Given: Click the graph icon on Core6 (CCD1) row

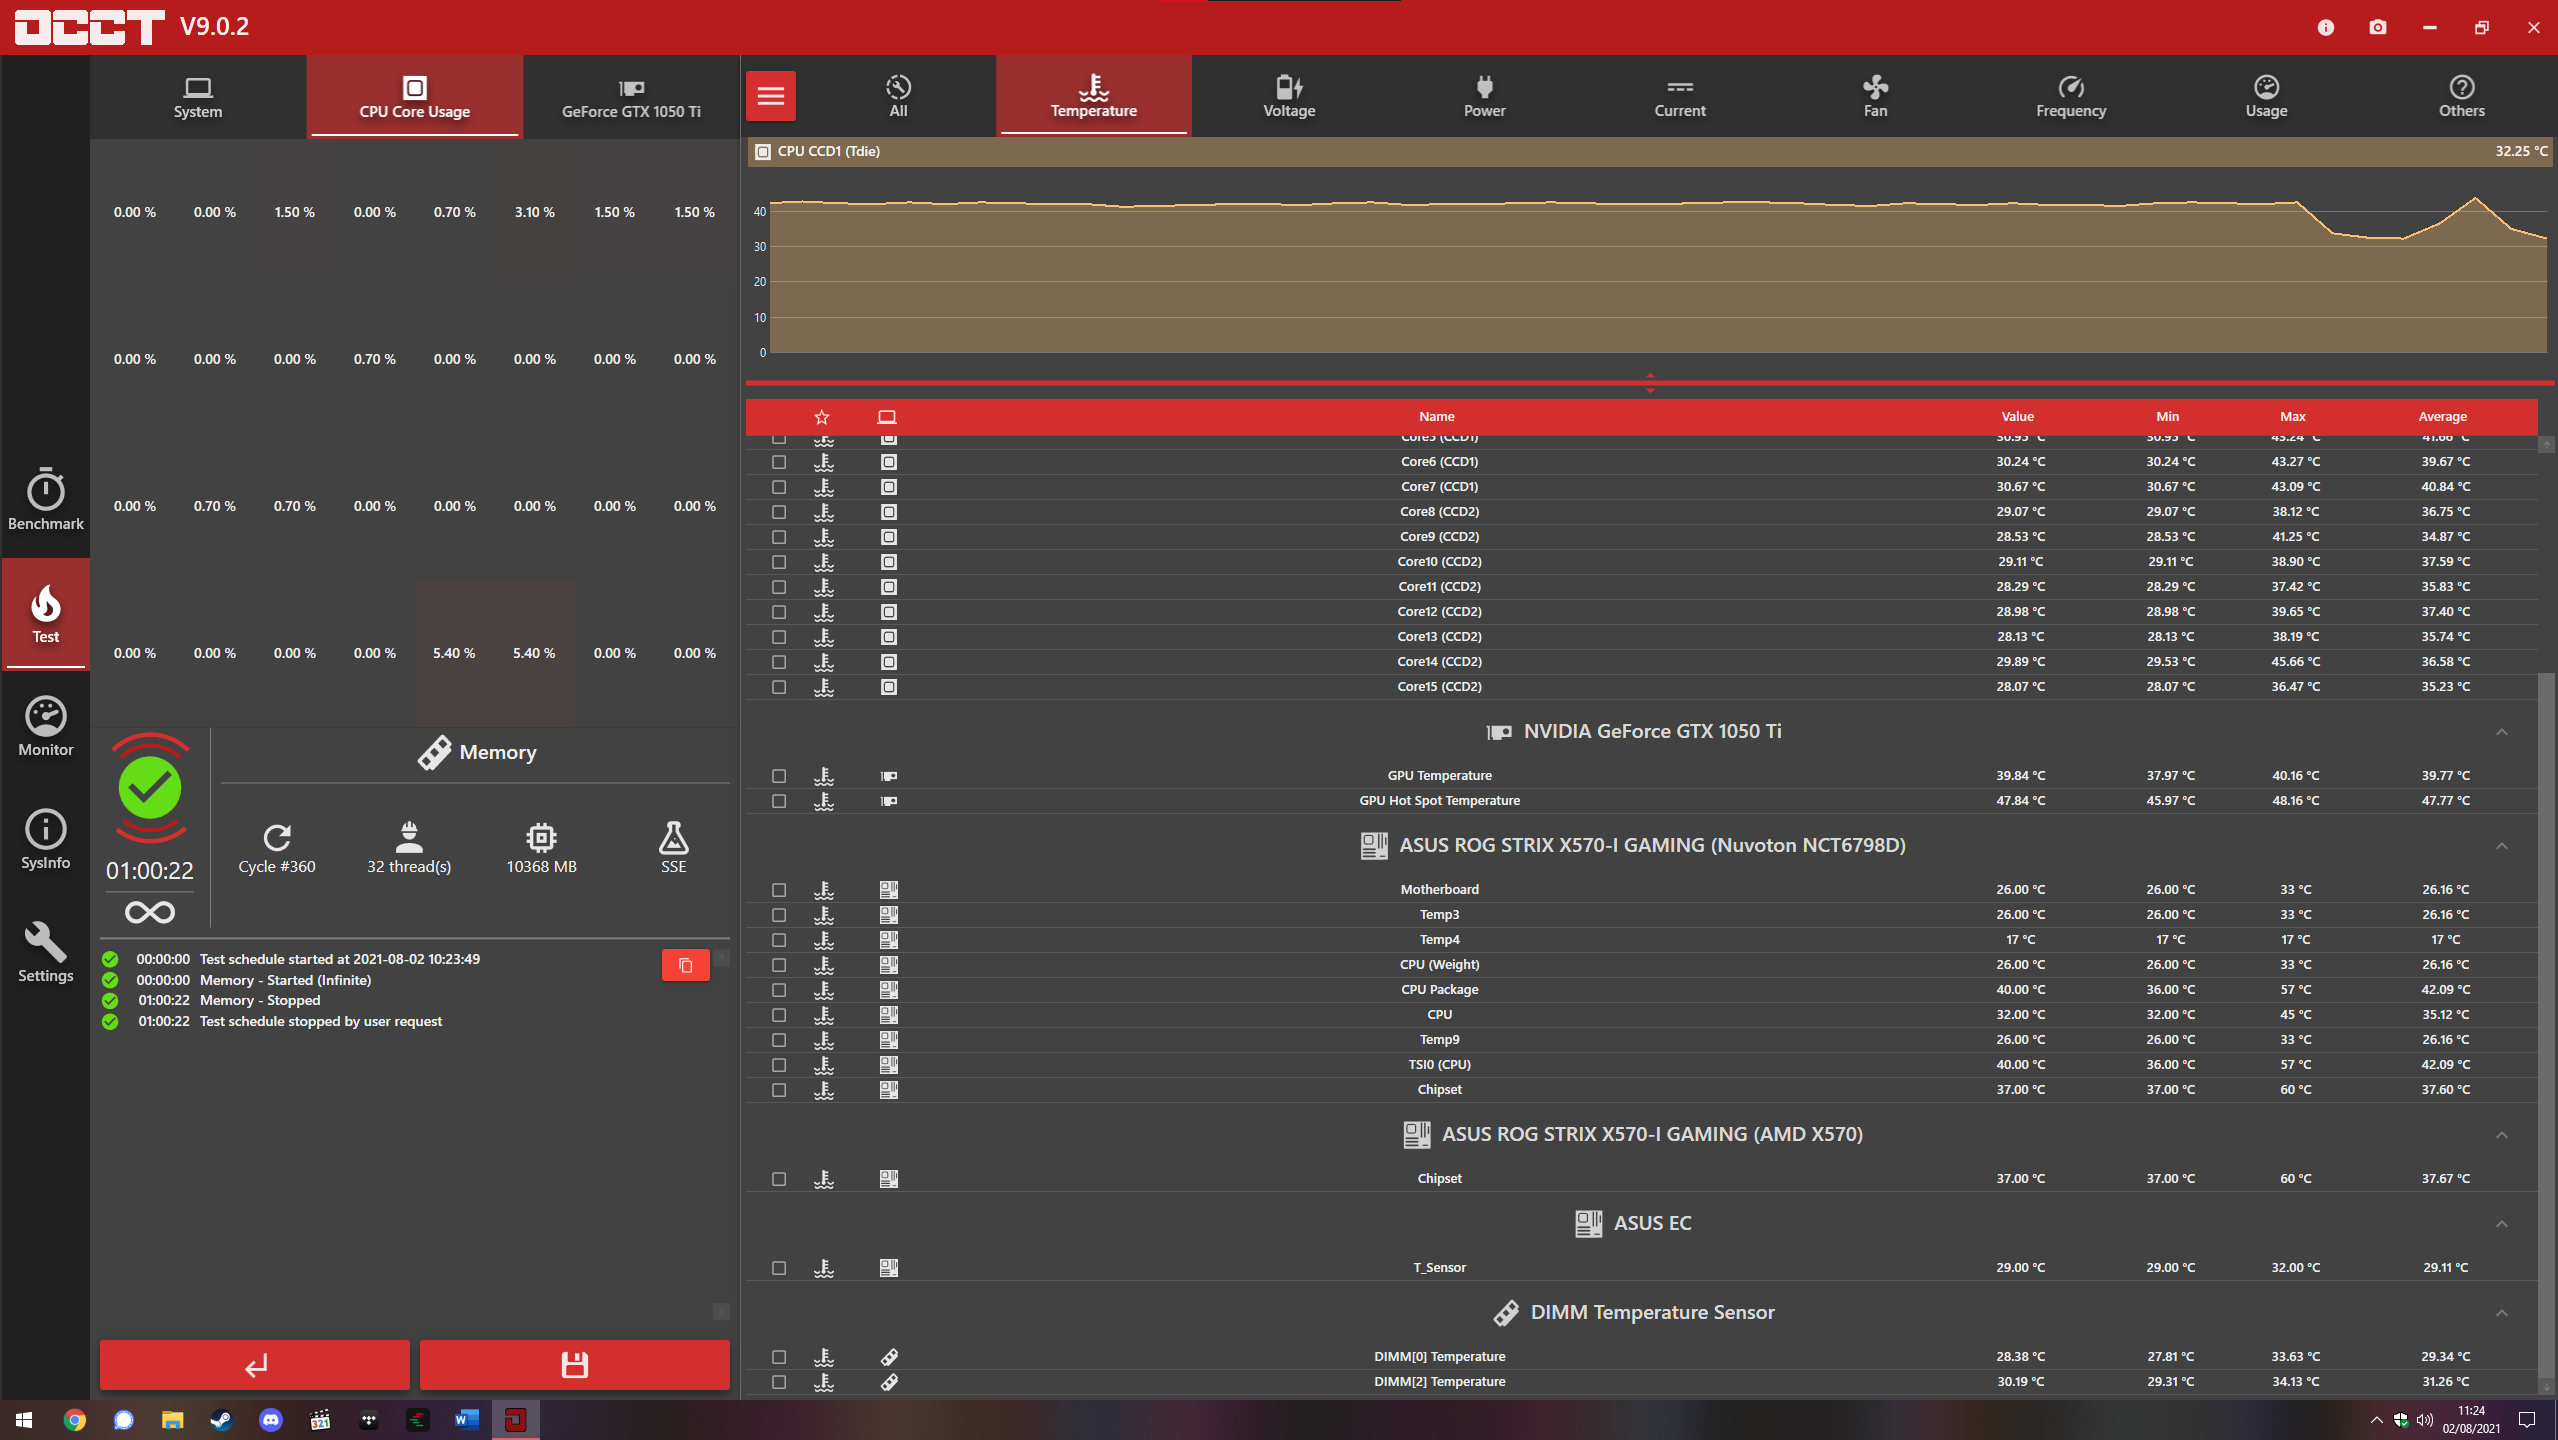Looking at the screenshot, I should point(824,462).
